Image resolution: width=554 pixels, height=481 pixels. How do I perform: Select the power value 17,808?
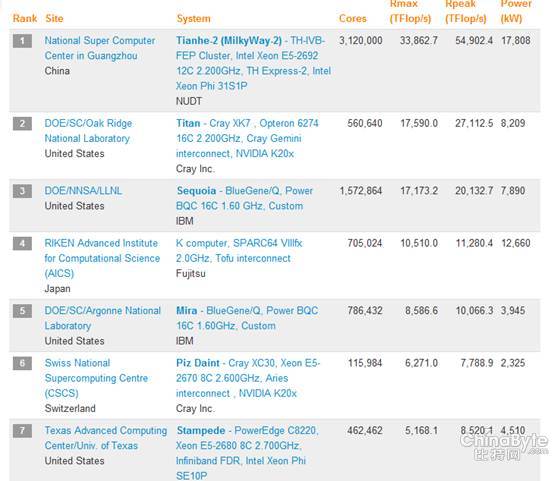(x=516, y=41)
